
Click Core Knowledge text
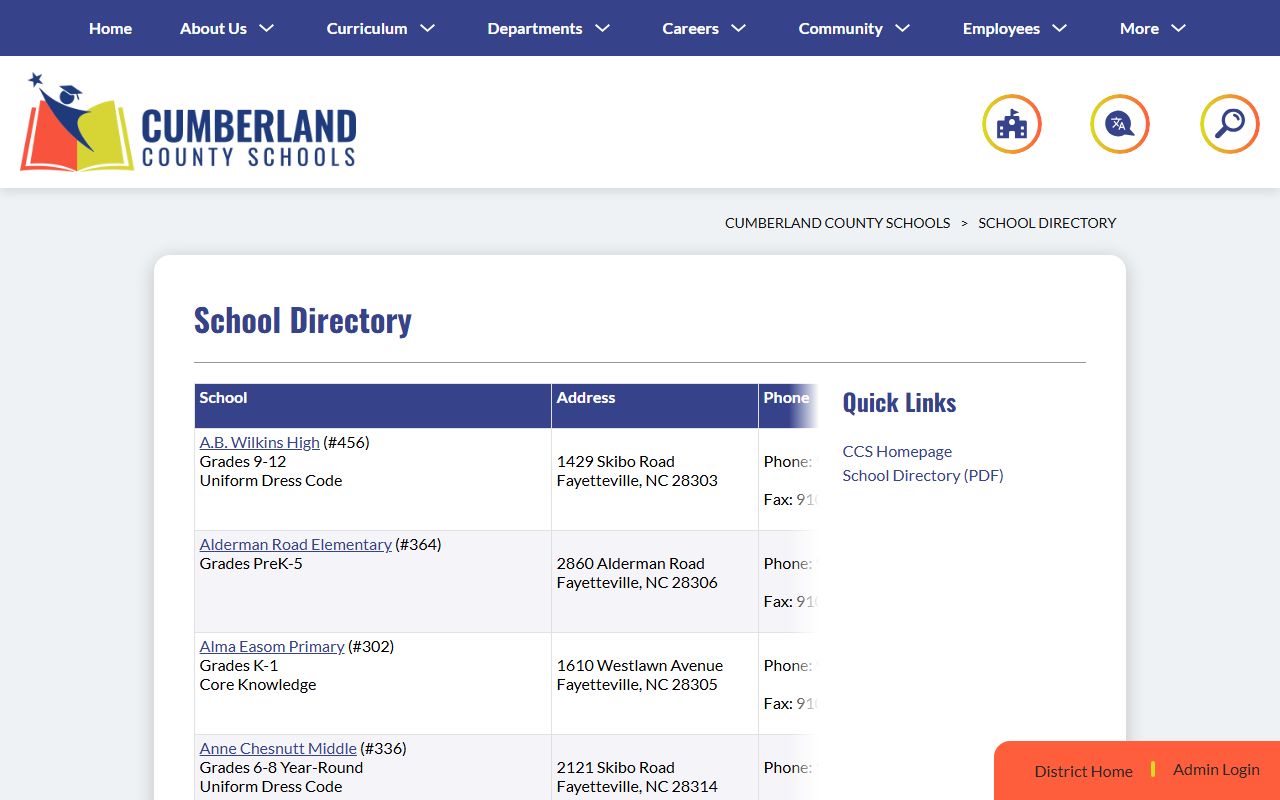coord(258,684)
